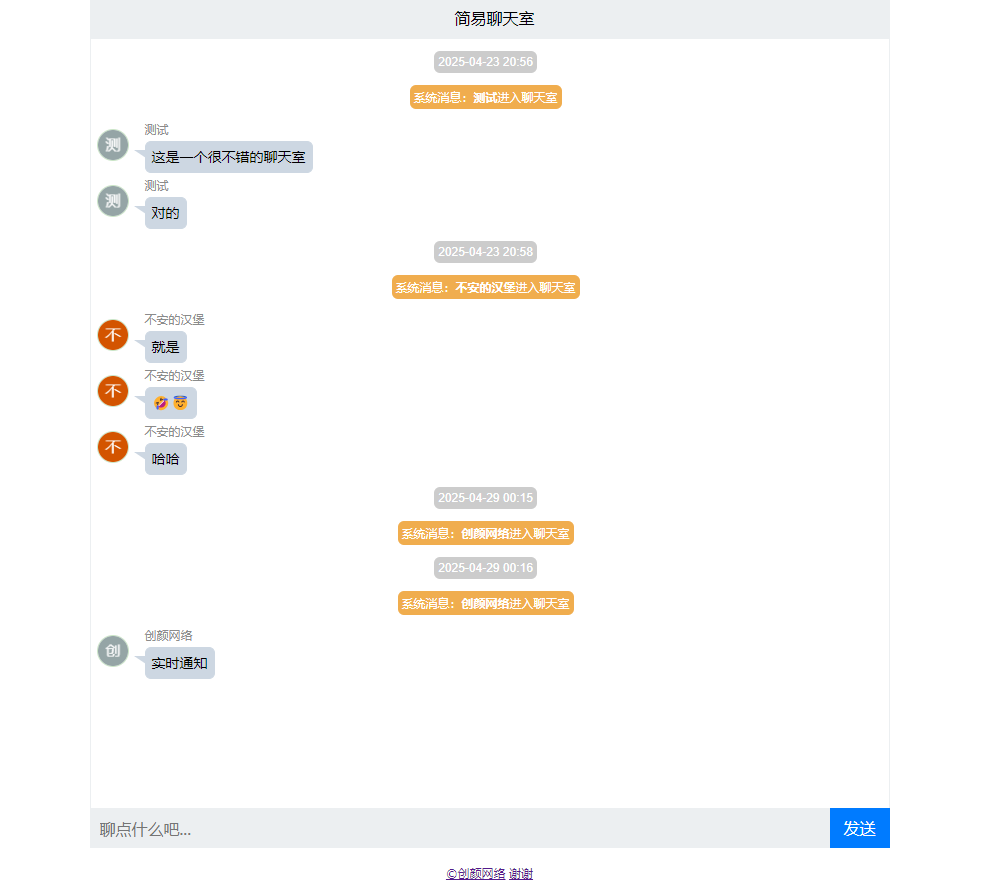Click the halo smiley emoji in the bubble
This screenshot has height=885, width=999.
[180, 403]
